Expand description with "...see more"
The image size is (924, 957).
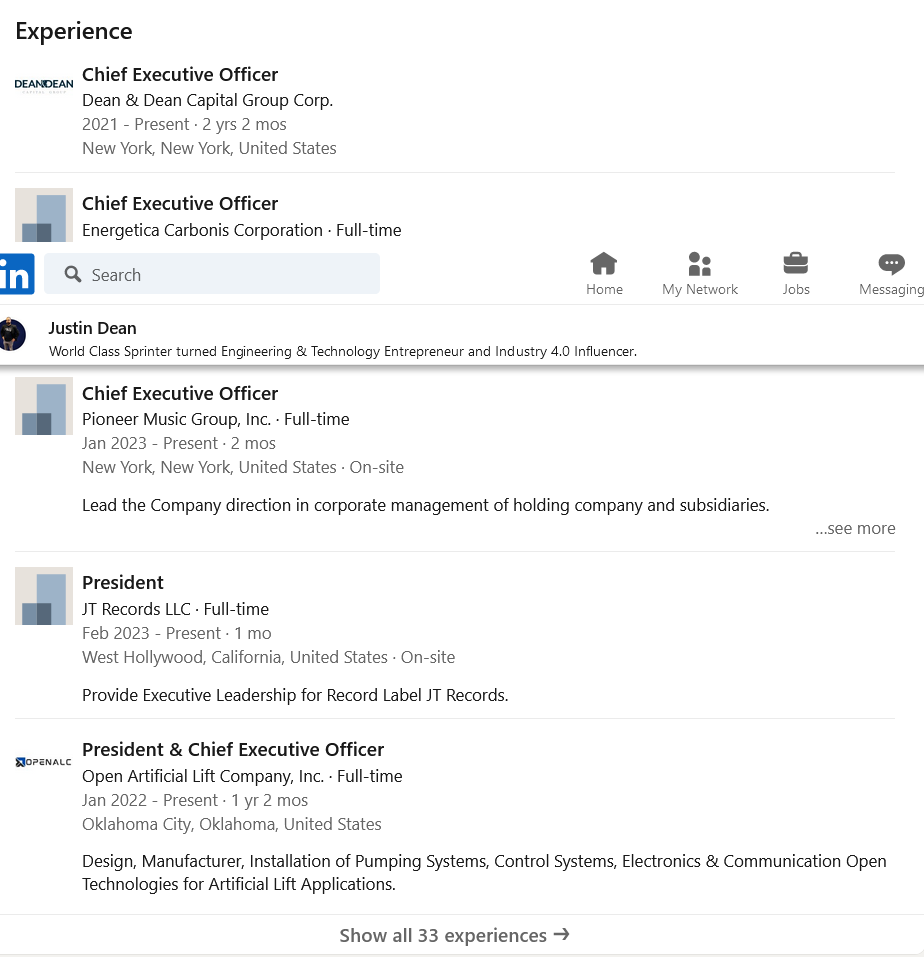855,528
